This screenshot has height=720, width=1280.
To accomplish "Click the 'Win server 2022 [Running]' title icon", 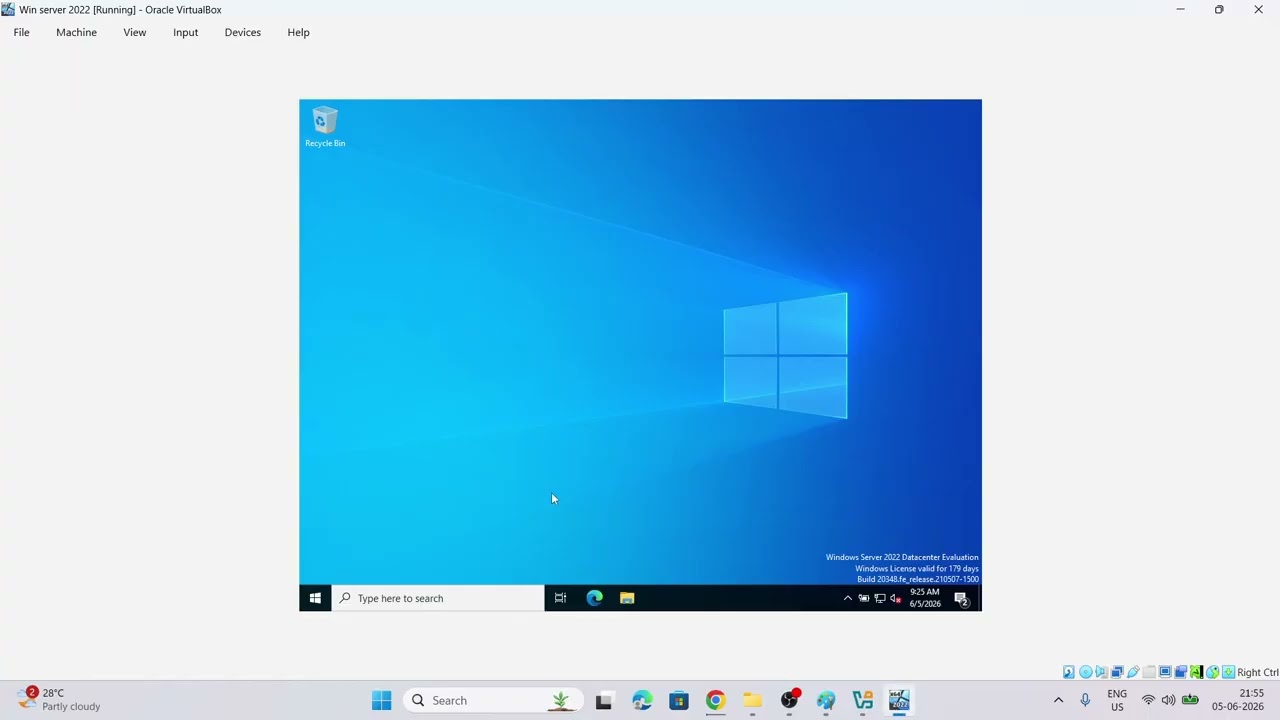I will 8,9.
